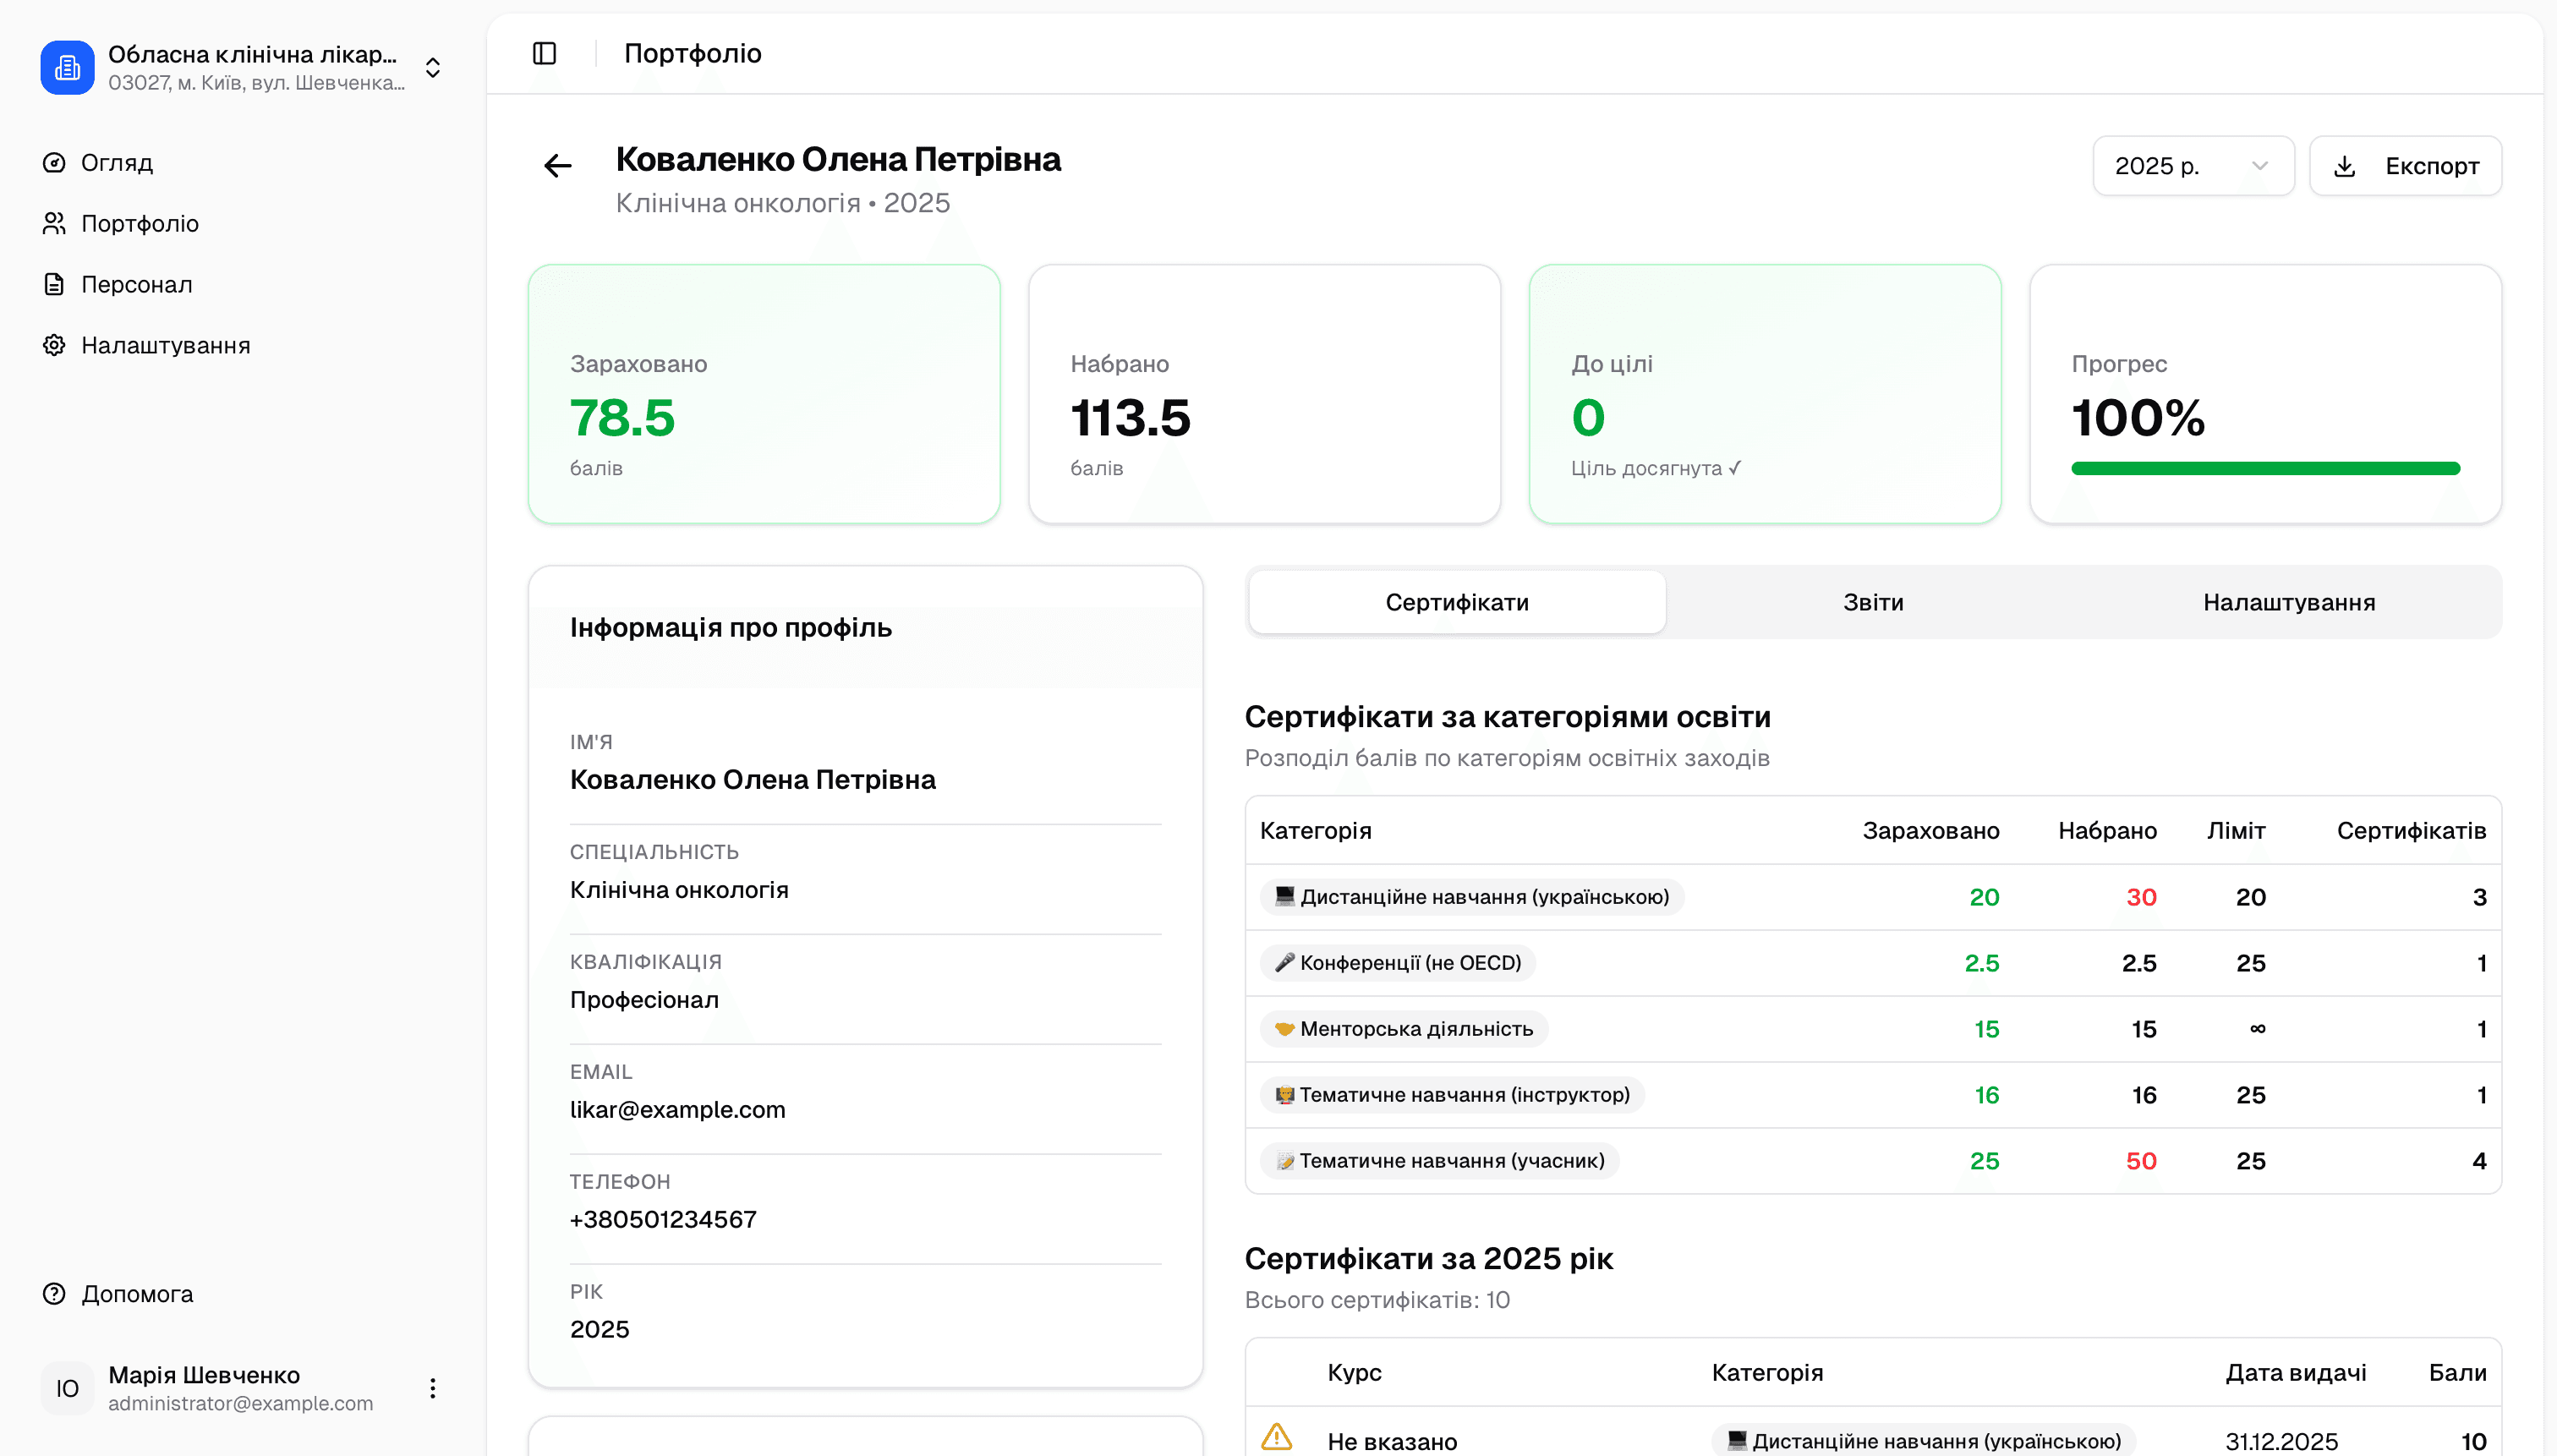Open the three-dot menu for Марія Шевченко
The height and width of the screenshot is (1456, 2557).
tap(432, 1388)
